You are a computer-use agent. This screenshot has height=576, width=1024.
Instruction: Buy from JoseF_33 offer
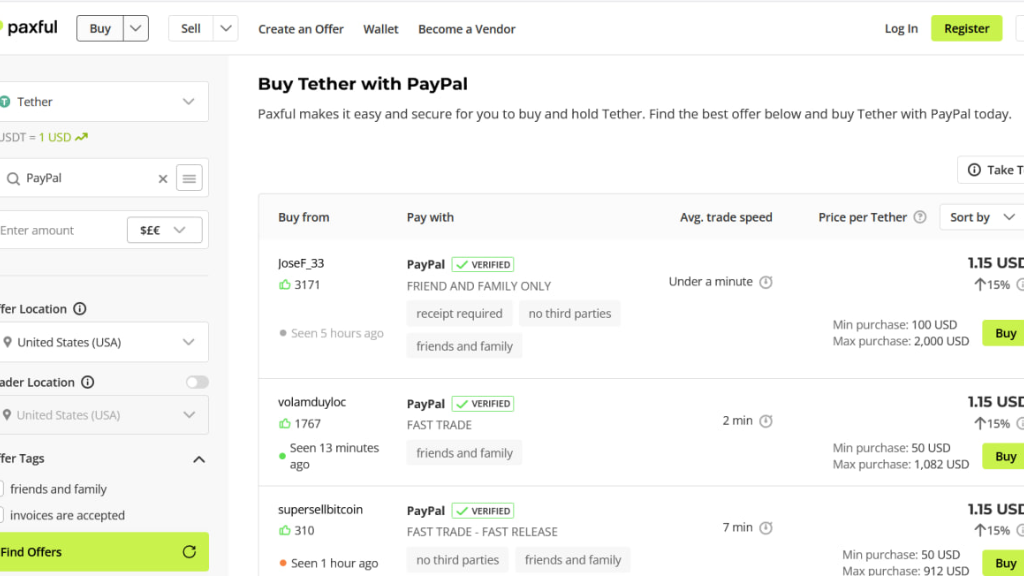click(x=1004, y=333)
